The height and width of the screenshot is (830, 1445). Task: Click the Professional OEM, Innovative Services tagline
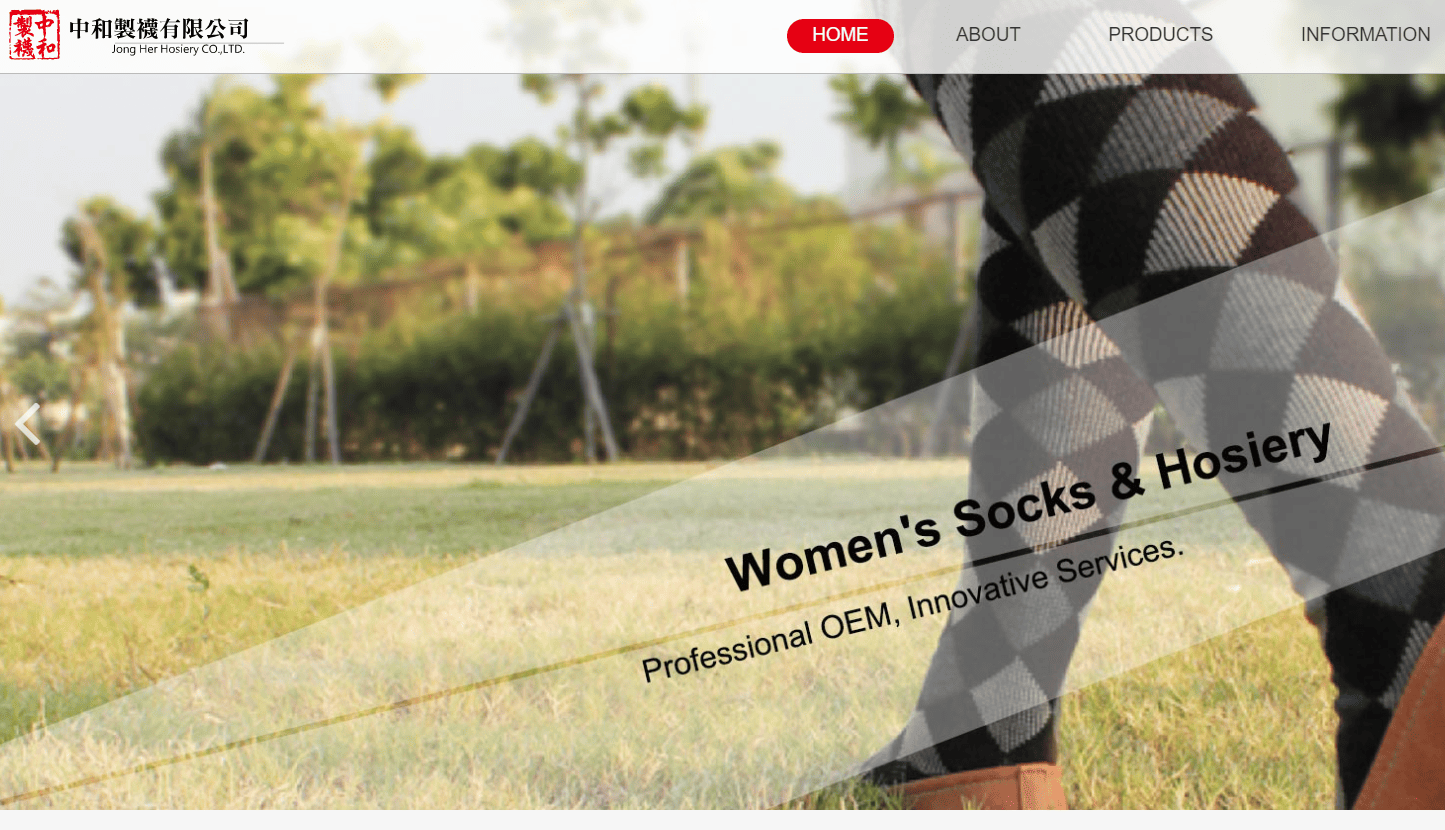913,609
